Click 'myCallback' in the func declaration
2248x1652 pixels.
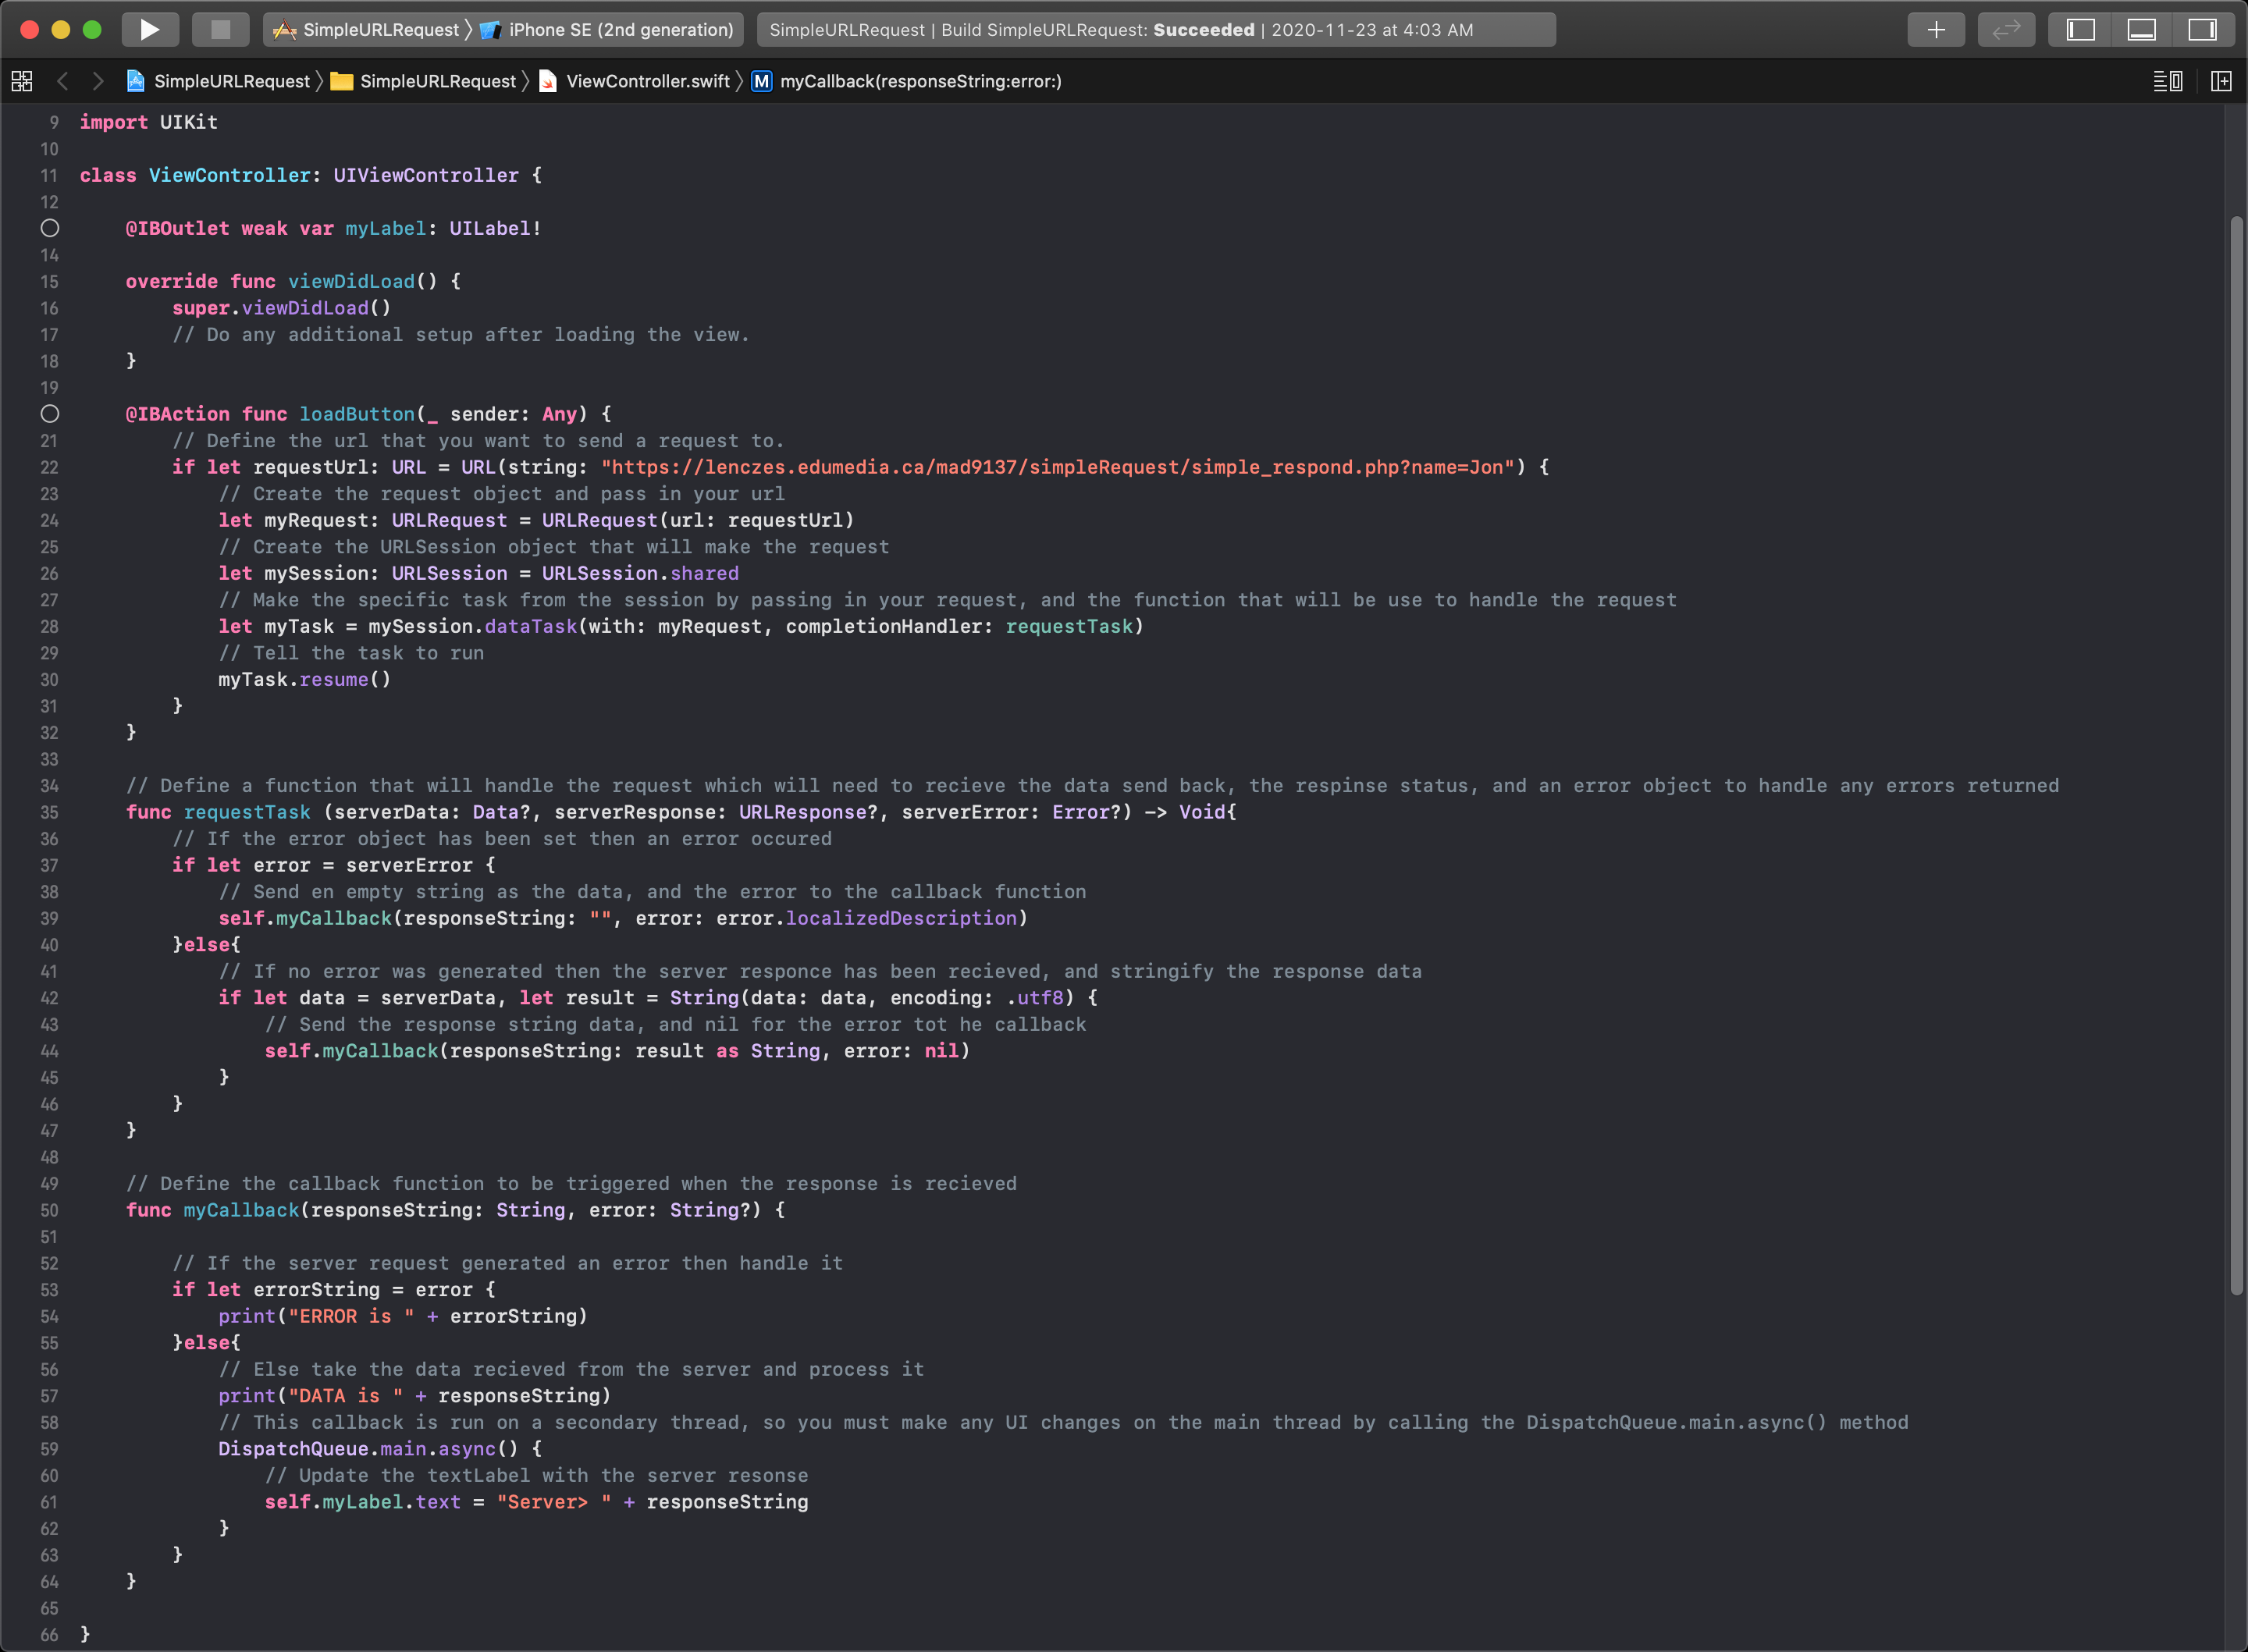point(241,1210)
